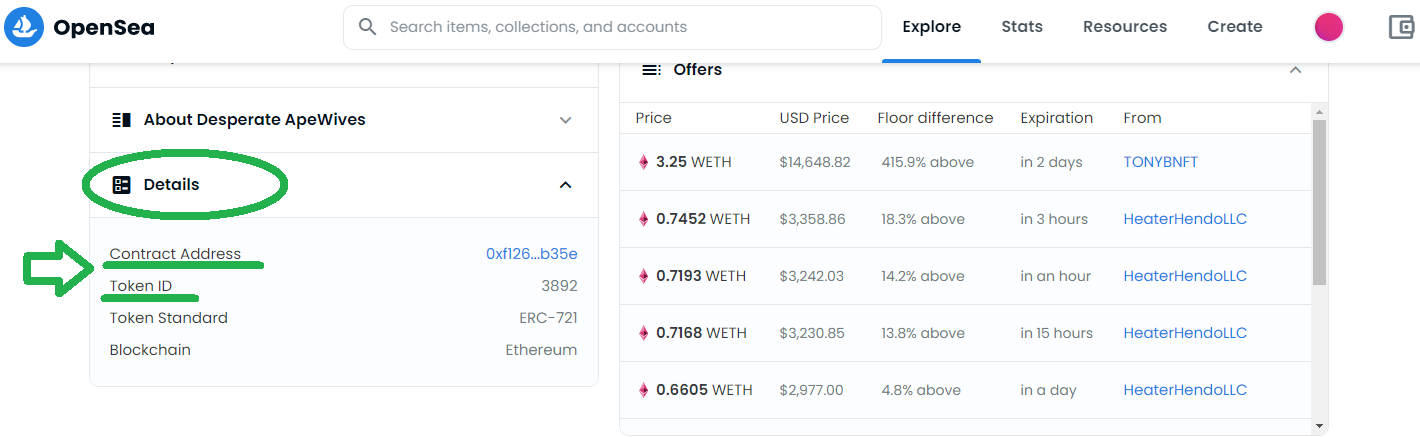Open the pink profile avatar
The width and height of the screenshot is (1420, 437).
[1328, 27]
